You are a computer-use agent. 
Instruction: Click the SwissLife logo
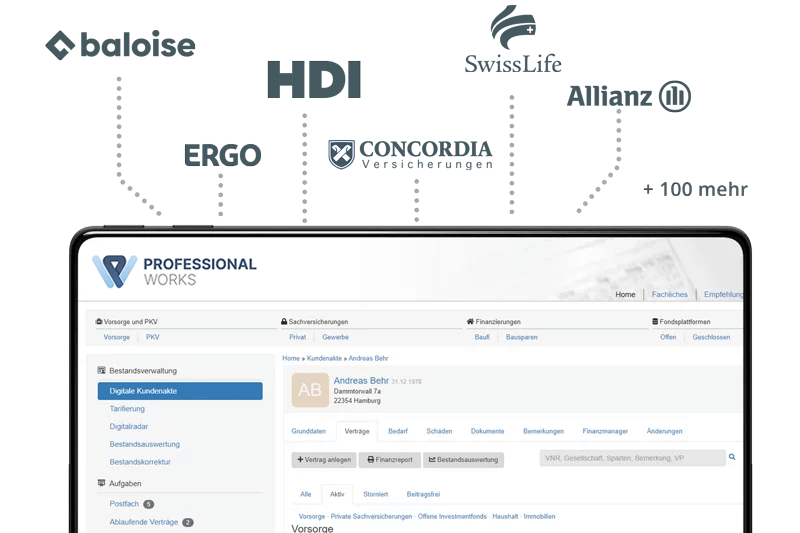click(x=513, y=40)
